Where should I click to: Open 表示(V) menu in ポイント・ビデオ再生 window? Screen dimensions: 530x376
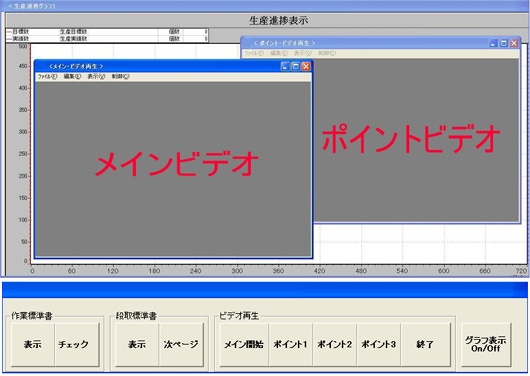tap(303, 53)
